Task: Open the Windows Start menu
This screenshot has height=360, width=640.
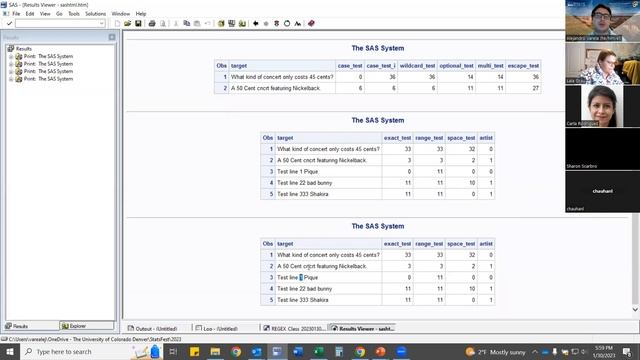Action: (10, 351)
